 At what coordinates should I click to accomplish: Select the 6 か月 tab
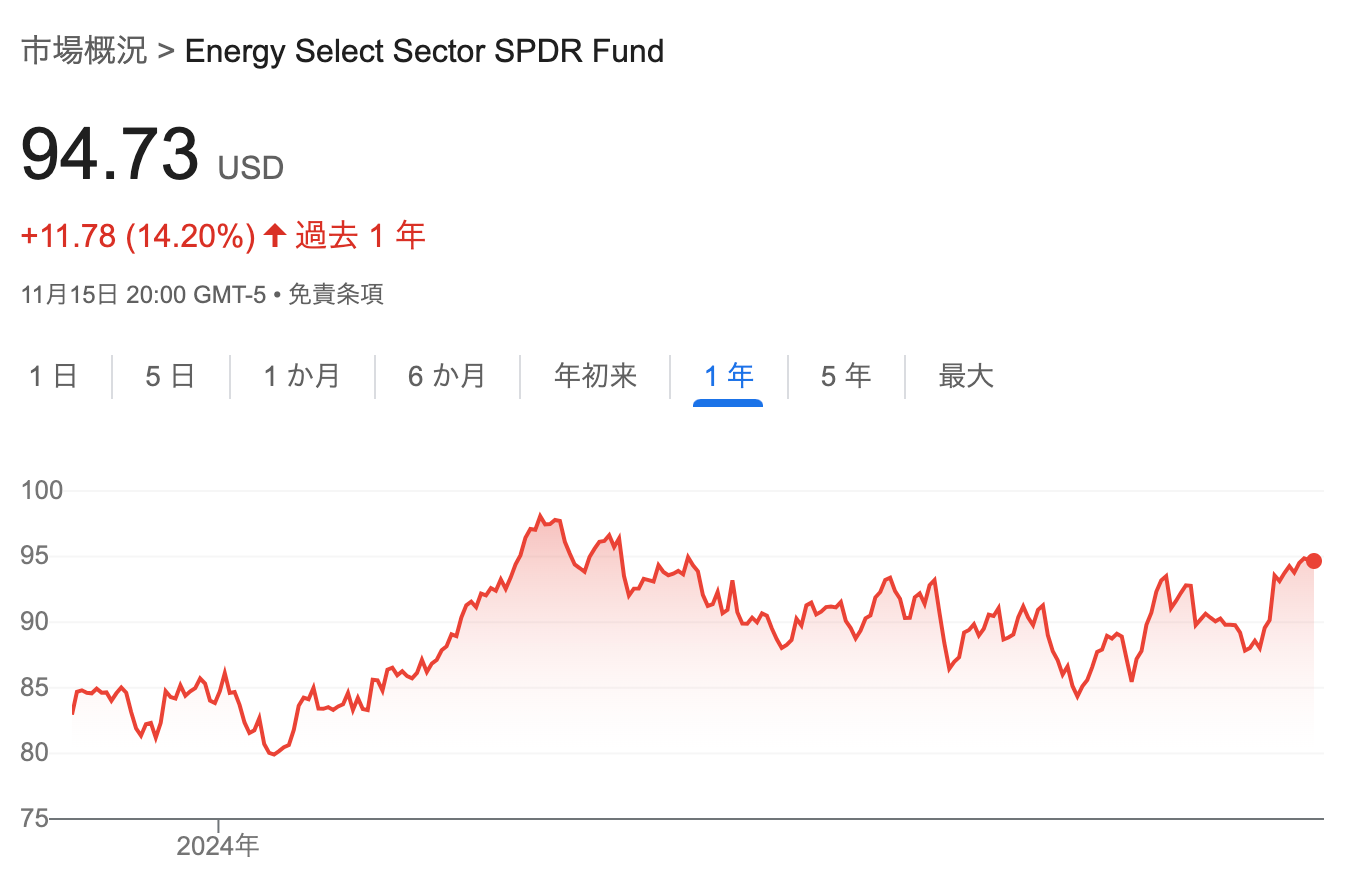pos(447,376)
